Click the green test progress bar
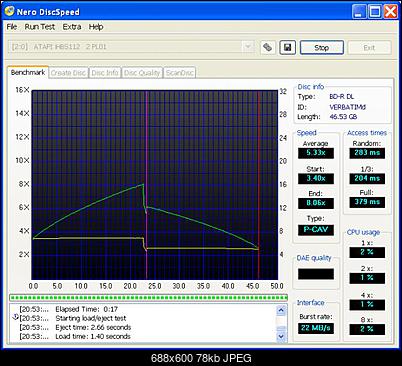The height and width of the screenshot is (366, 402). pyautogui.click(x=148, y=297)
